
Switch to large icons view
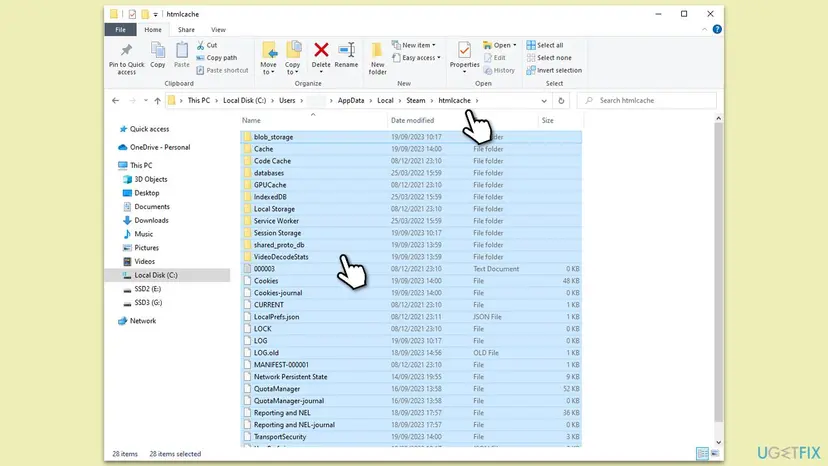coord(715,453)
